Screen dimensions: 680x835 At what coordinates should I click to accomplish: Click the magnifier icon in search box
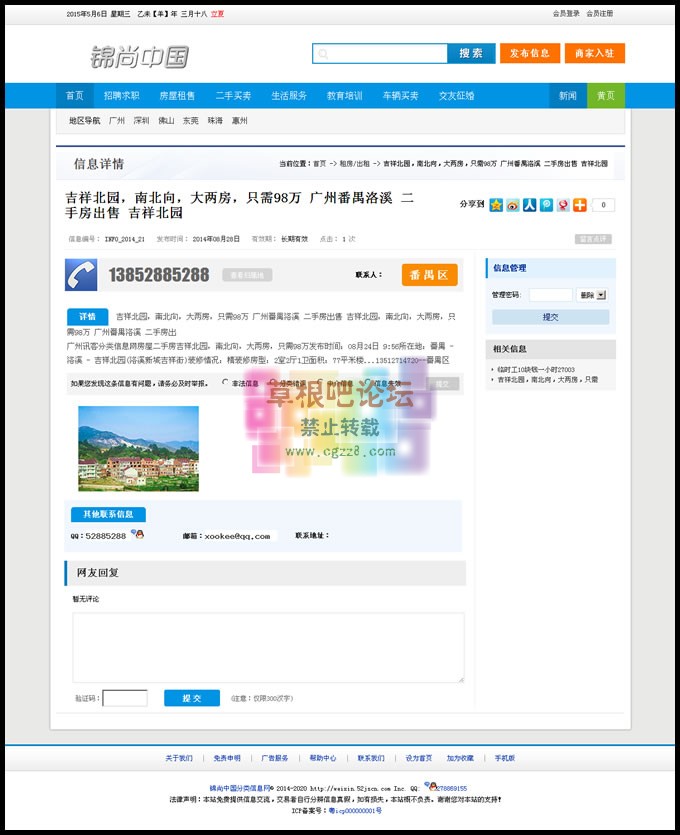(322, 54)
